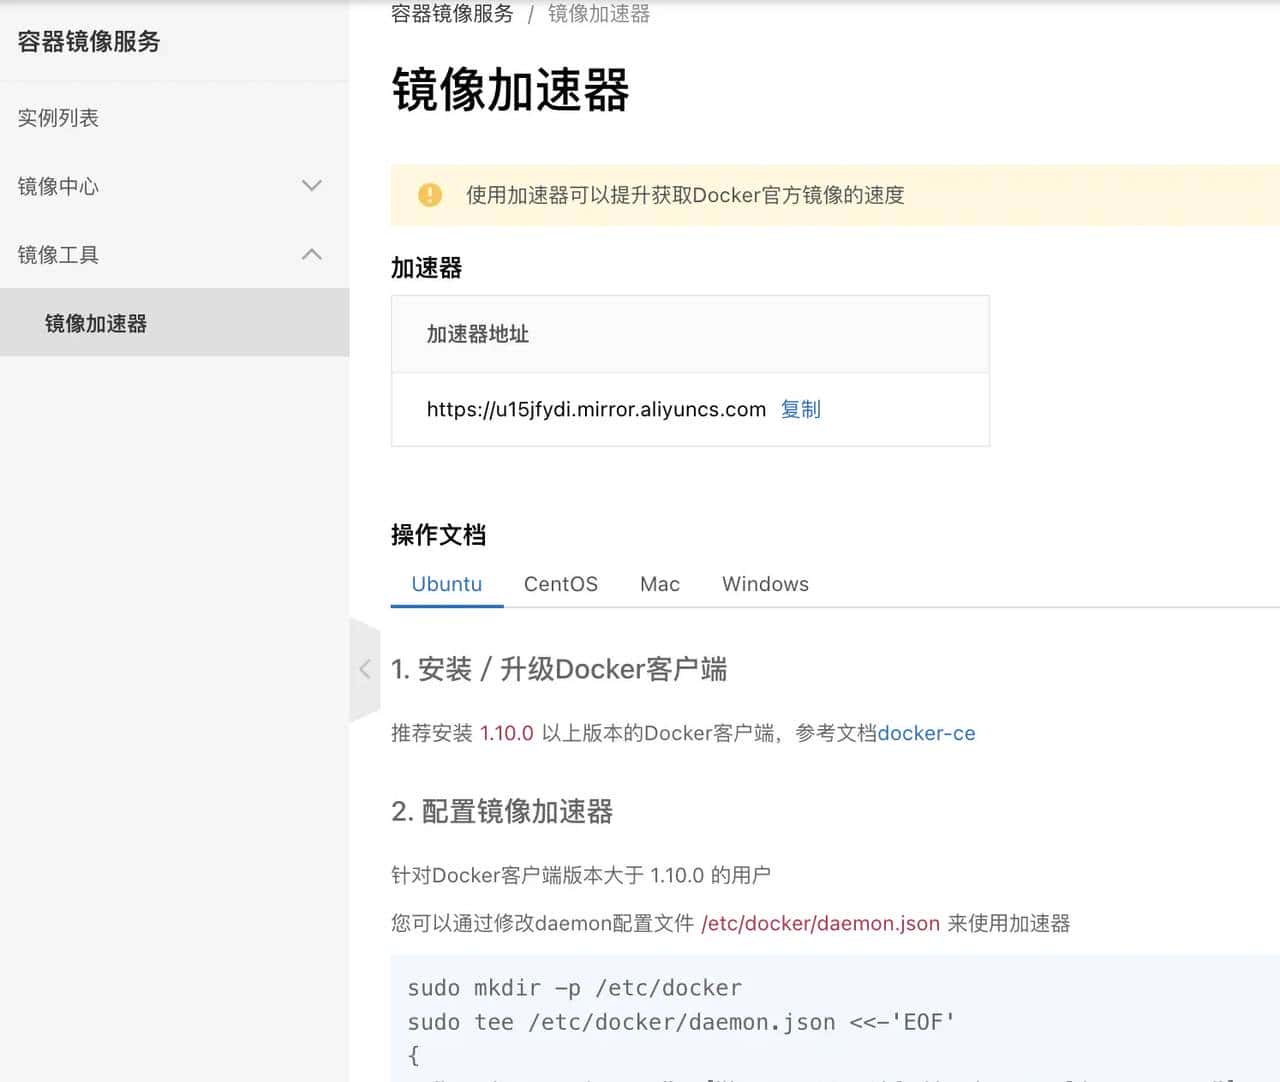This screenshot has height=1082, width=1280.
Task: Switch to the CentOS tab
Action: pos(561,584)
